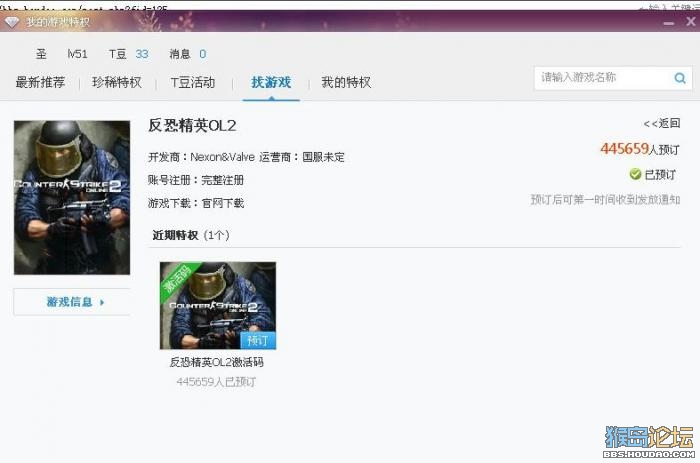The image size is (700, 463).
Task: Click the green 已预订 checkmark icon
Action: (x=635, y=174)
